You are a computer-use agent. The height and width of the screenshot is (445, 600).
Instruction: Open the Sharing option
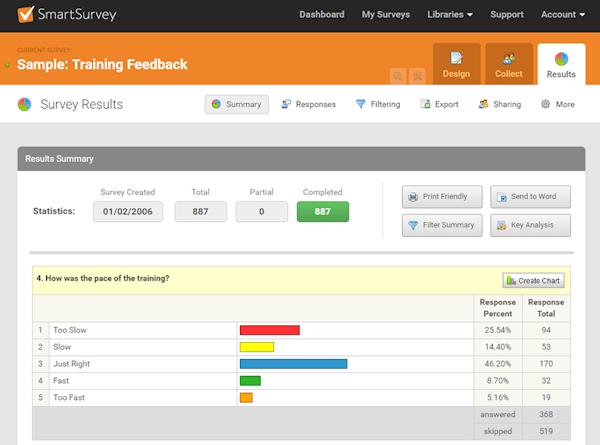click(500, 104)
